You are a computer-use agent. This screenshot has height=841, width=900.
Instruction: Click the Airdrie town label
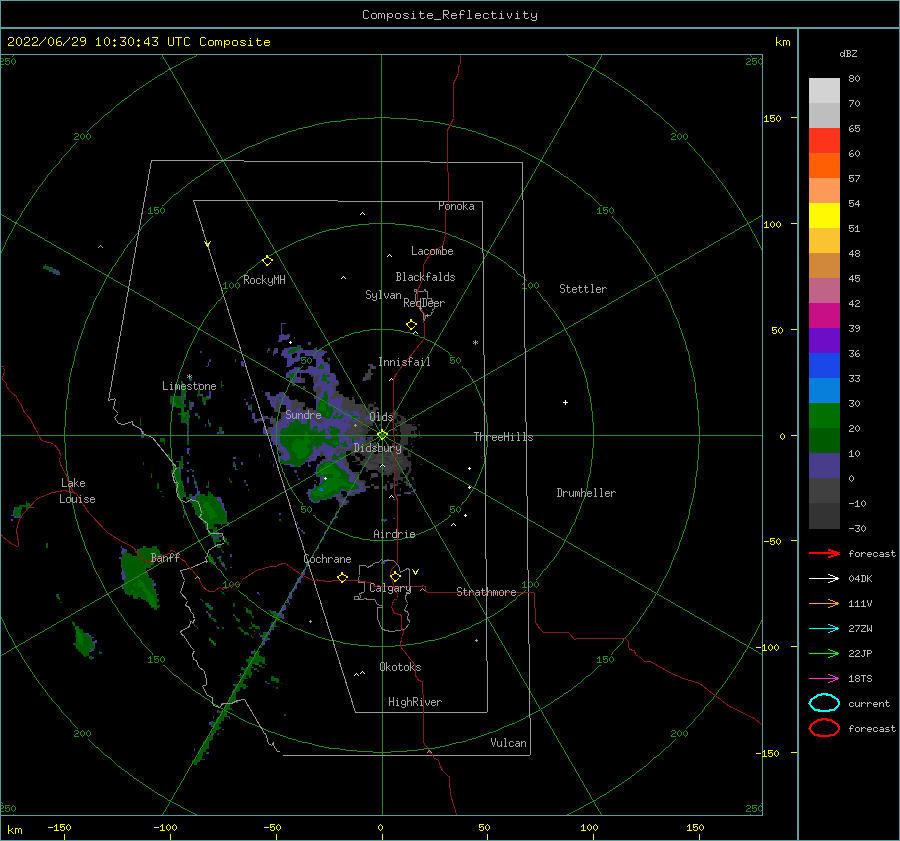(394, 534)
